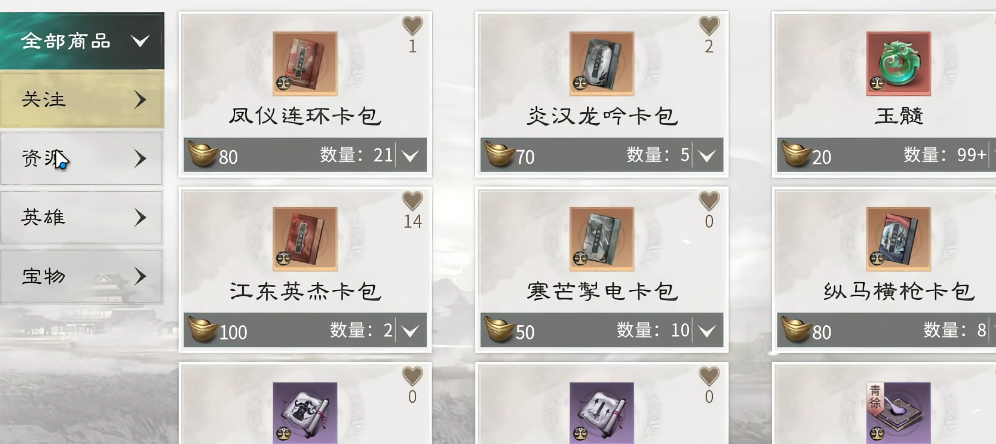This screenshot has width=996, height=444.
Task: Click gold ingot price icon for 凤仪连环卡包
Action: (203, 154)
